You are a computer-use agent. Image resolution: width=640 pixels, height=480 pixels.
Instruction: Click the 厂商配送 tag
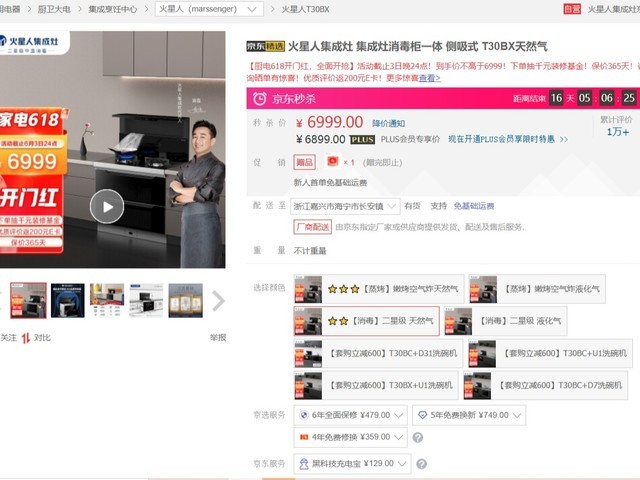tap(313, 227)
